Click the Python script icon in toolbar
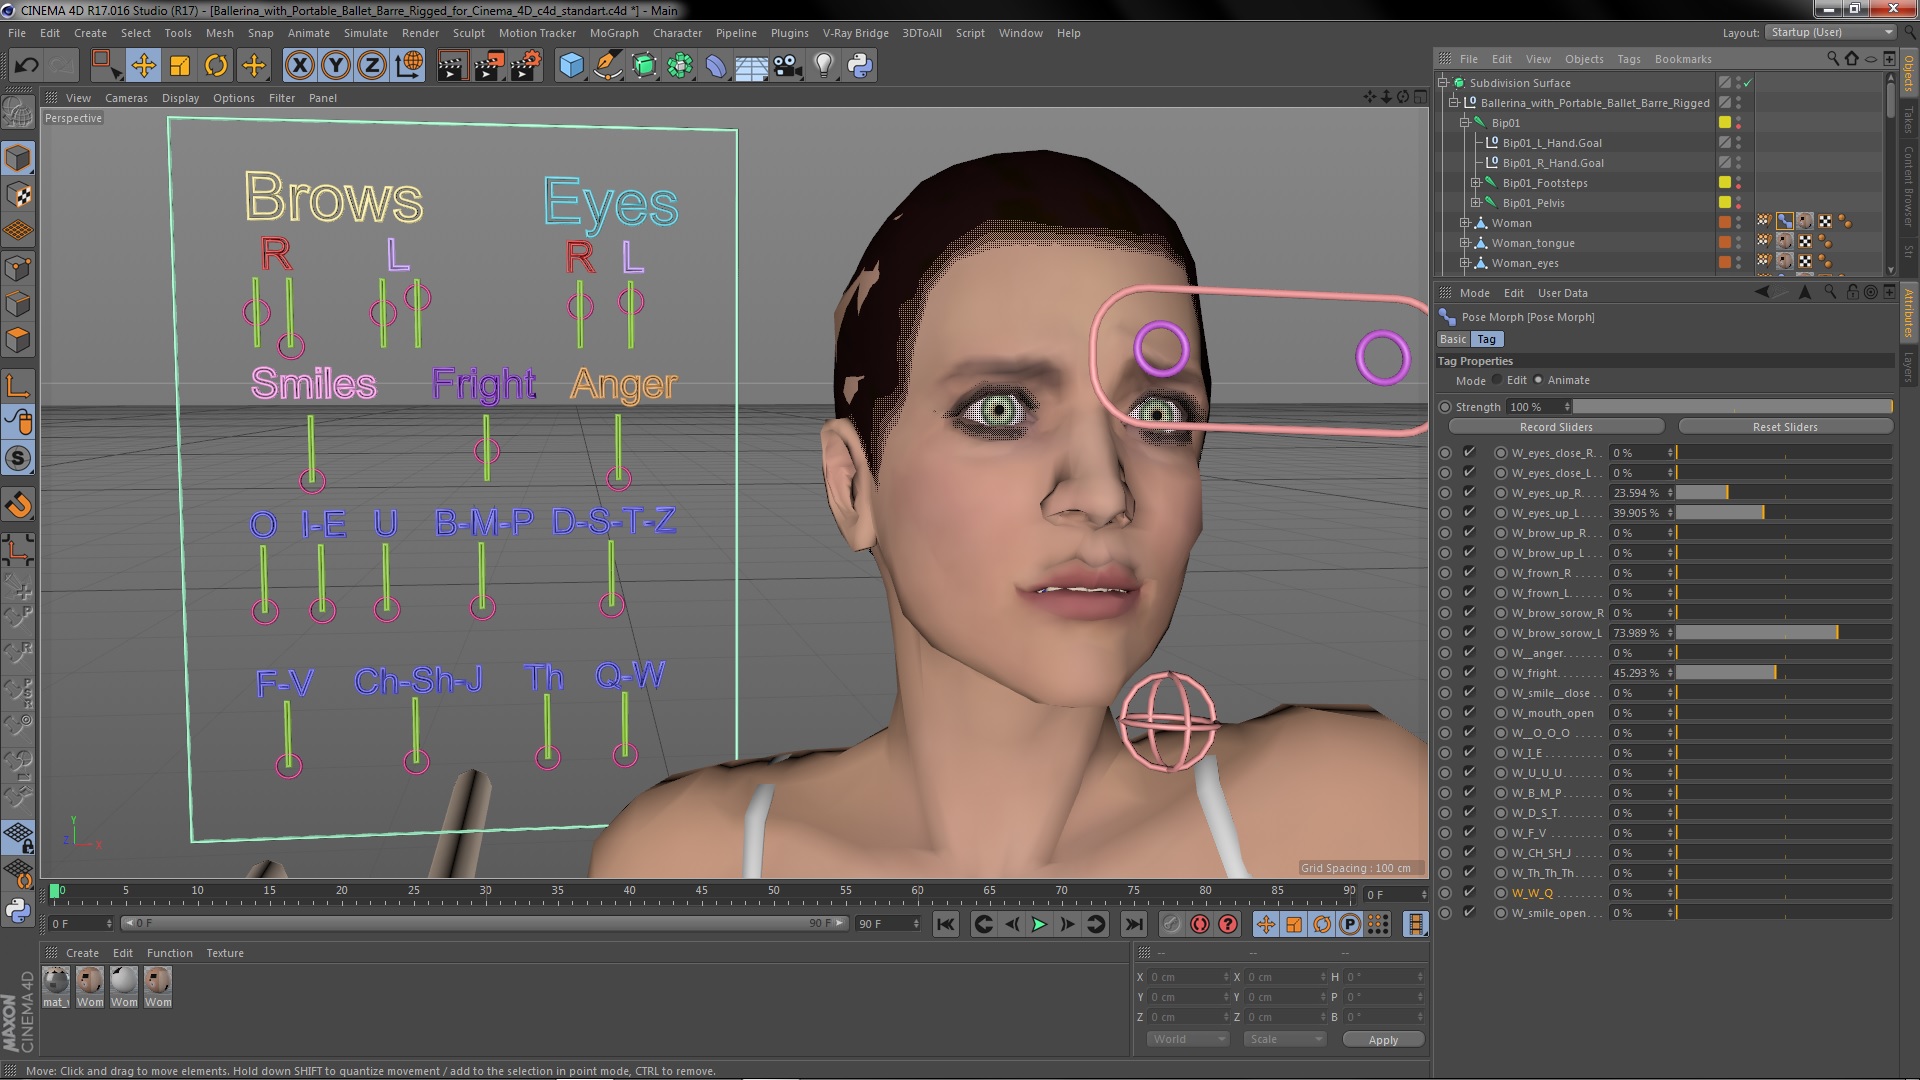1920x1080 pixels. pos(860,66)
